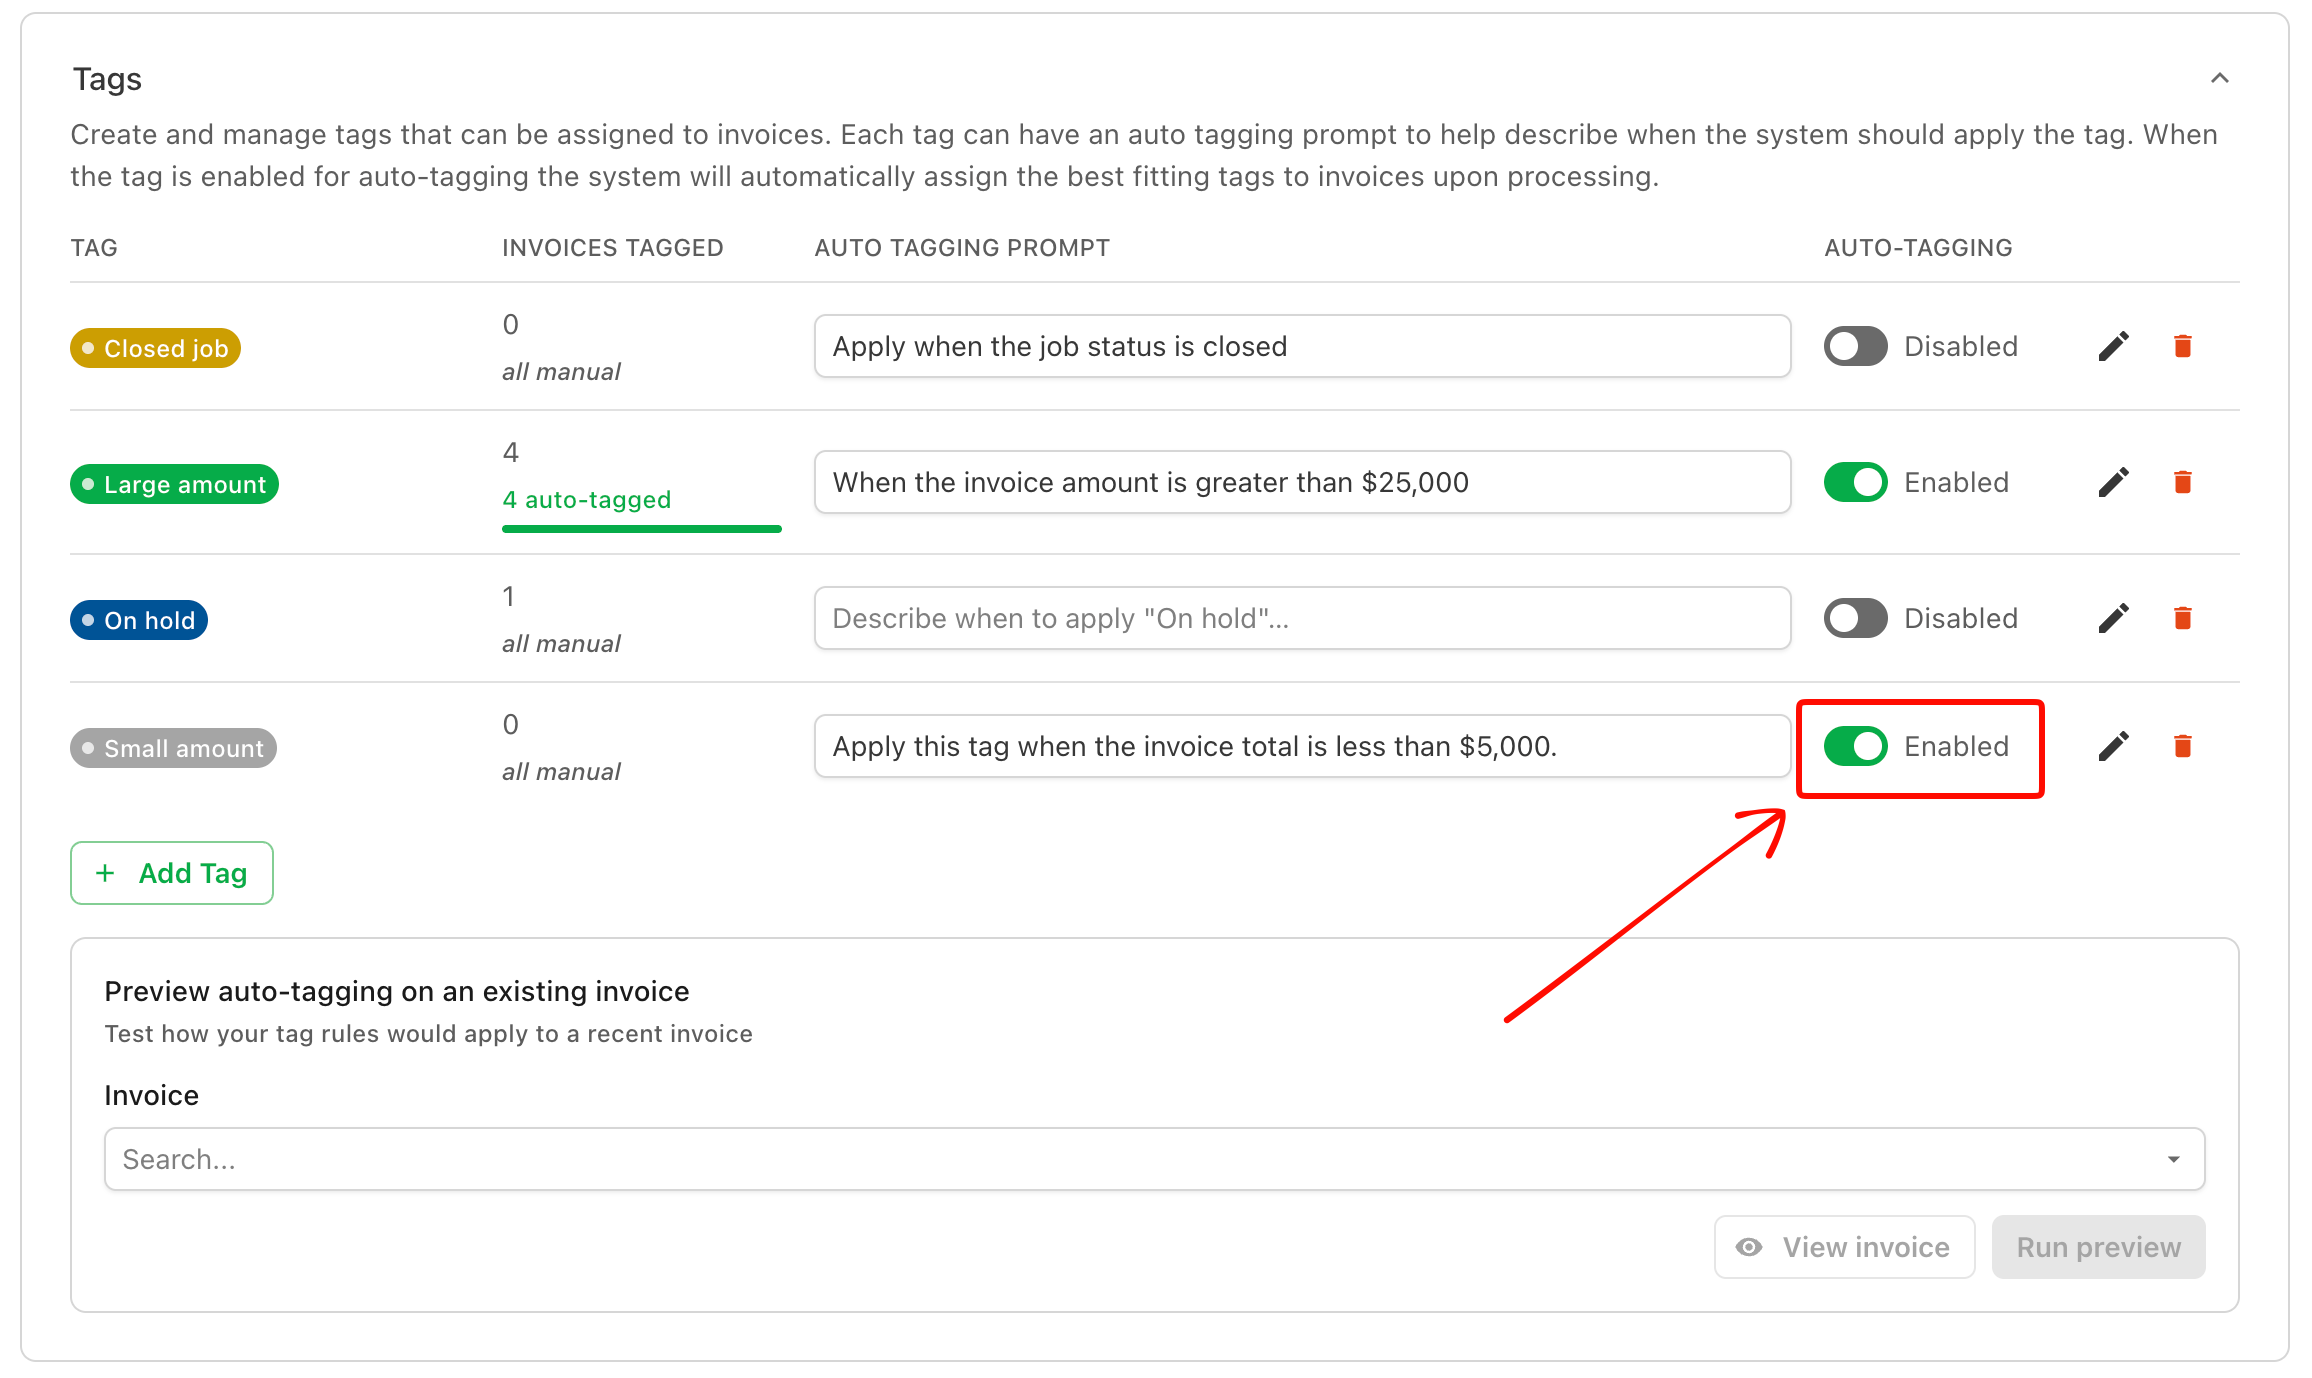This screenshot has width=2312, height=1378.
Task: Focus the On hold prompt field
Action: [x=1302, y=618]
